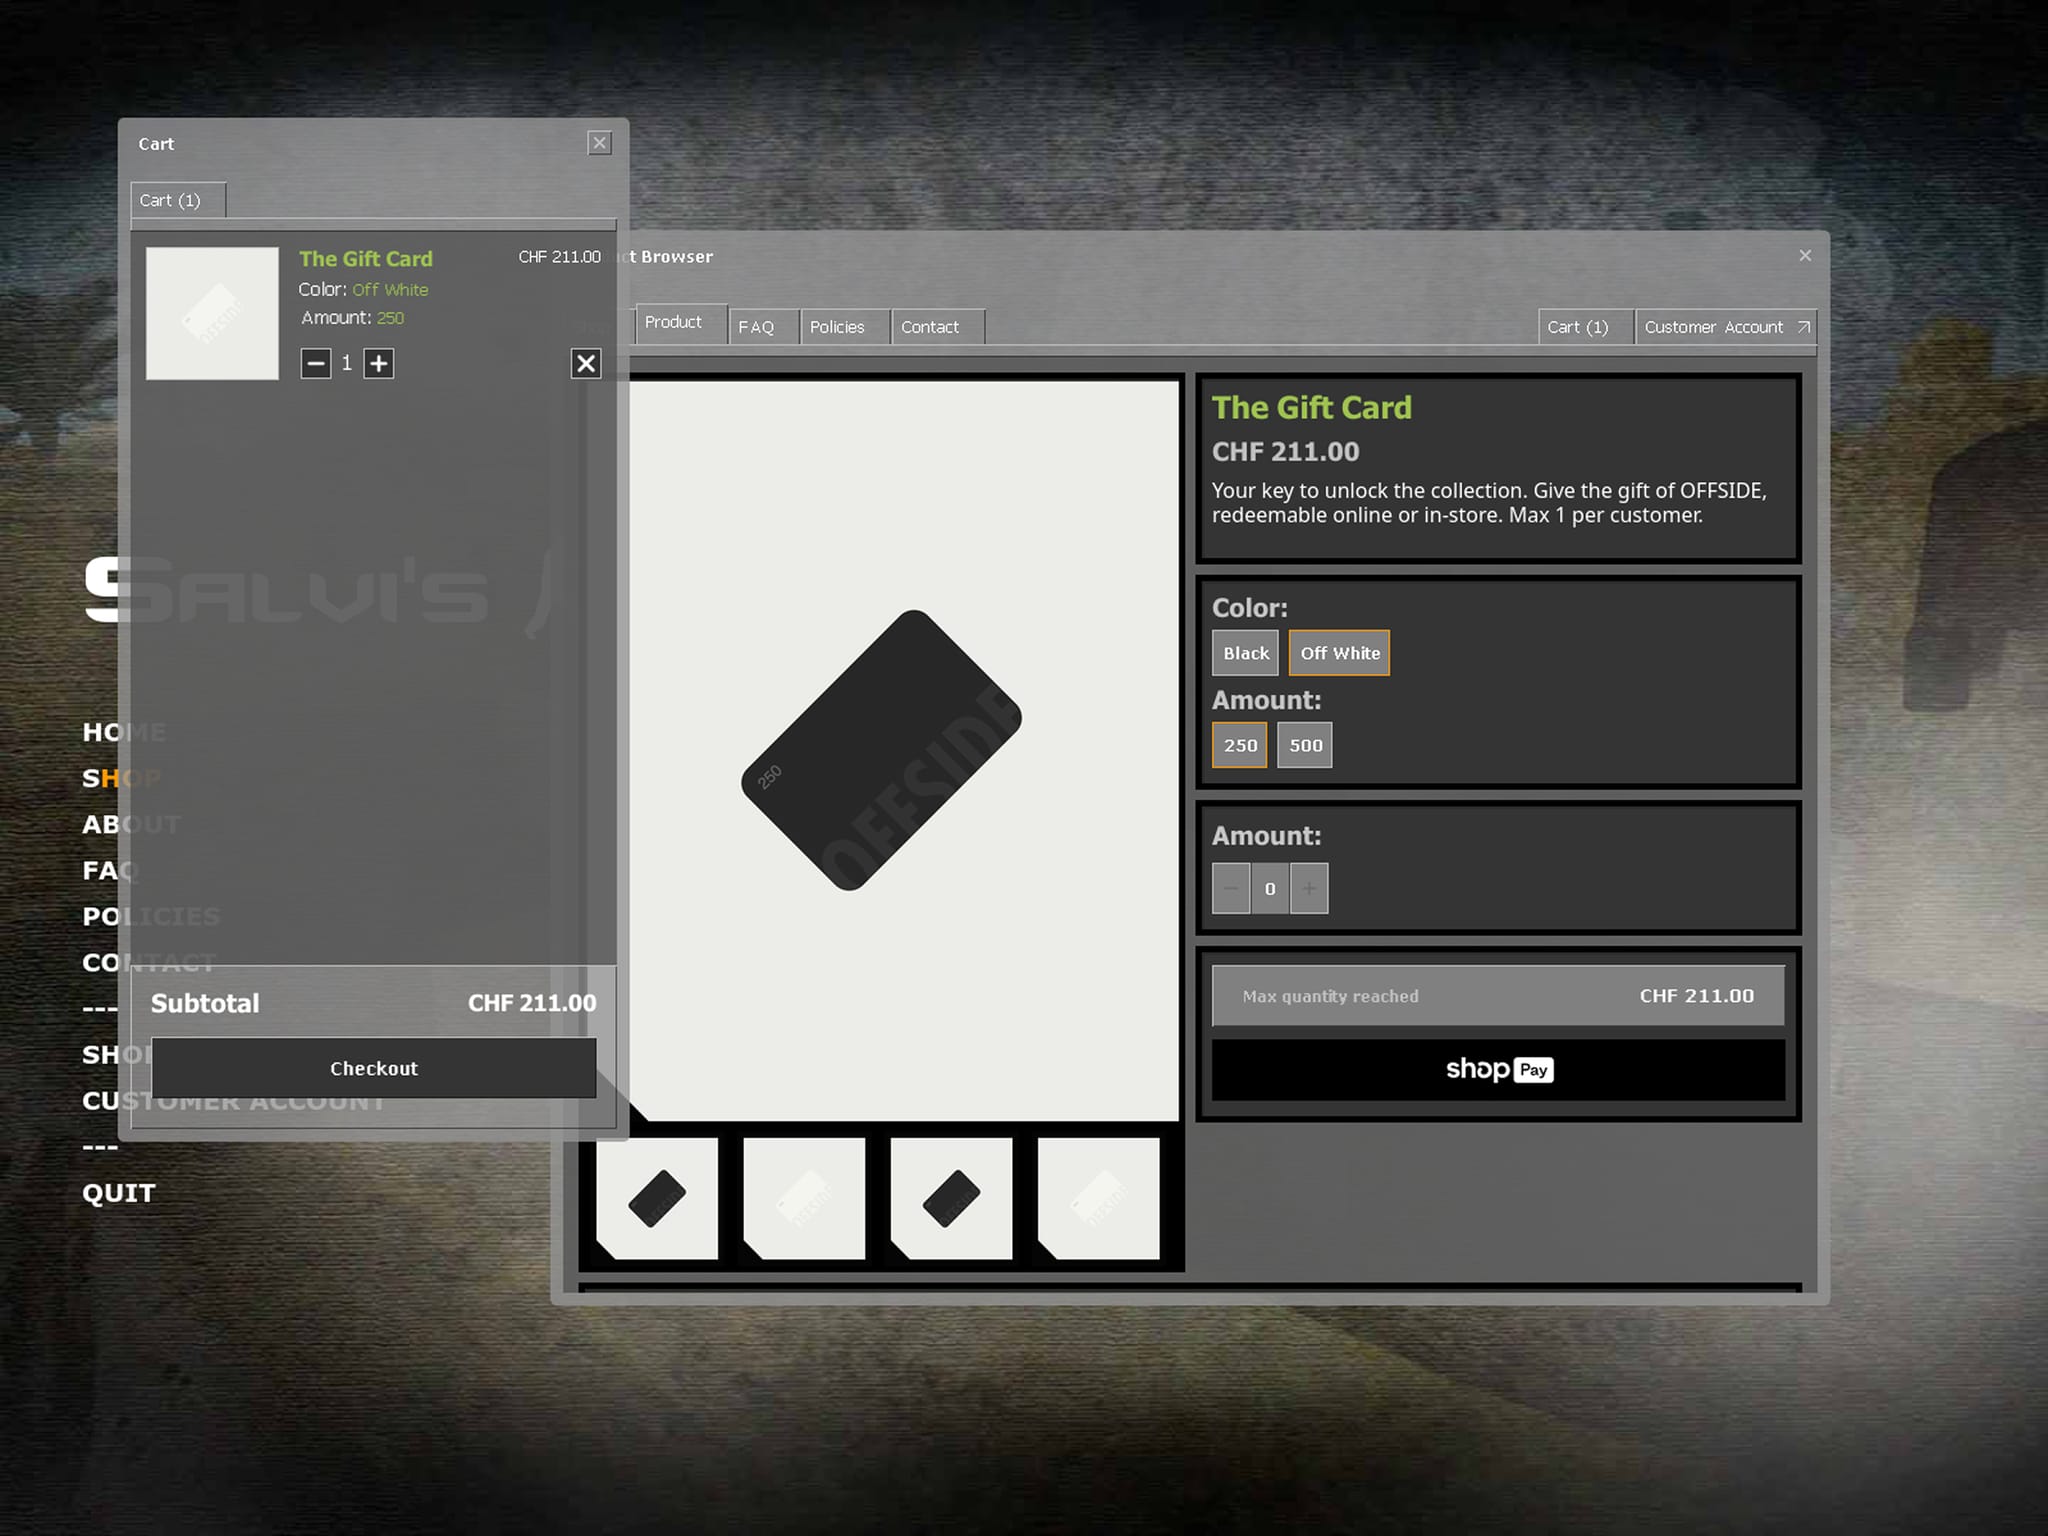
Task: Increase gift card quantity in cart
Action: (x=378, y=364)
